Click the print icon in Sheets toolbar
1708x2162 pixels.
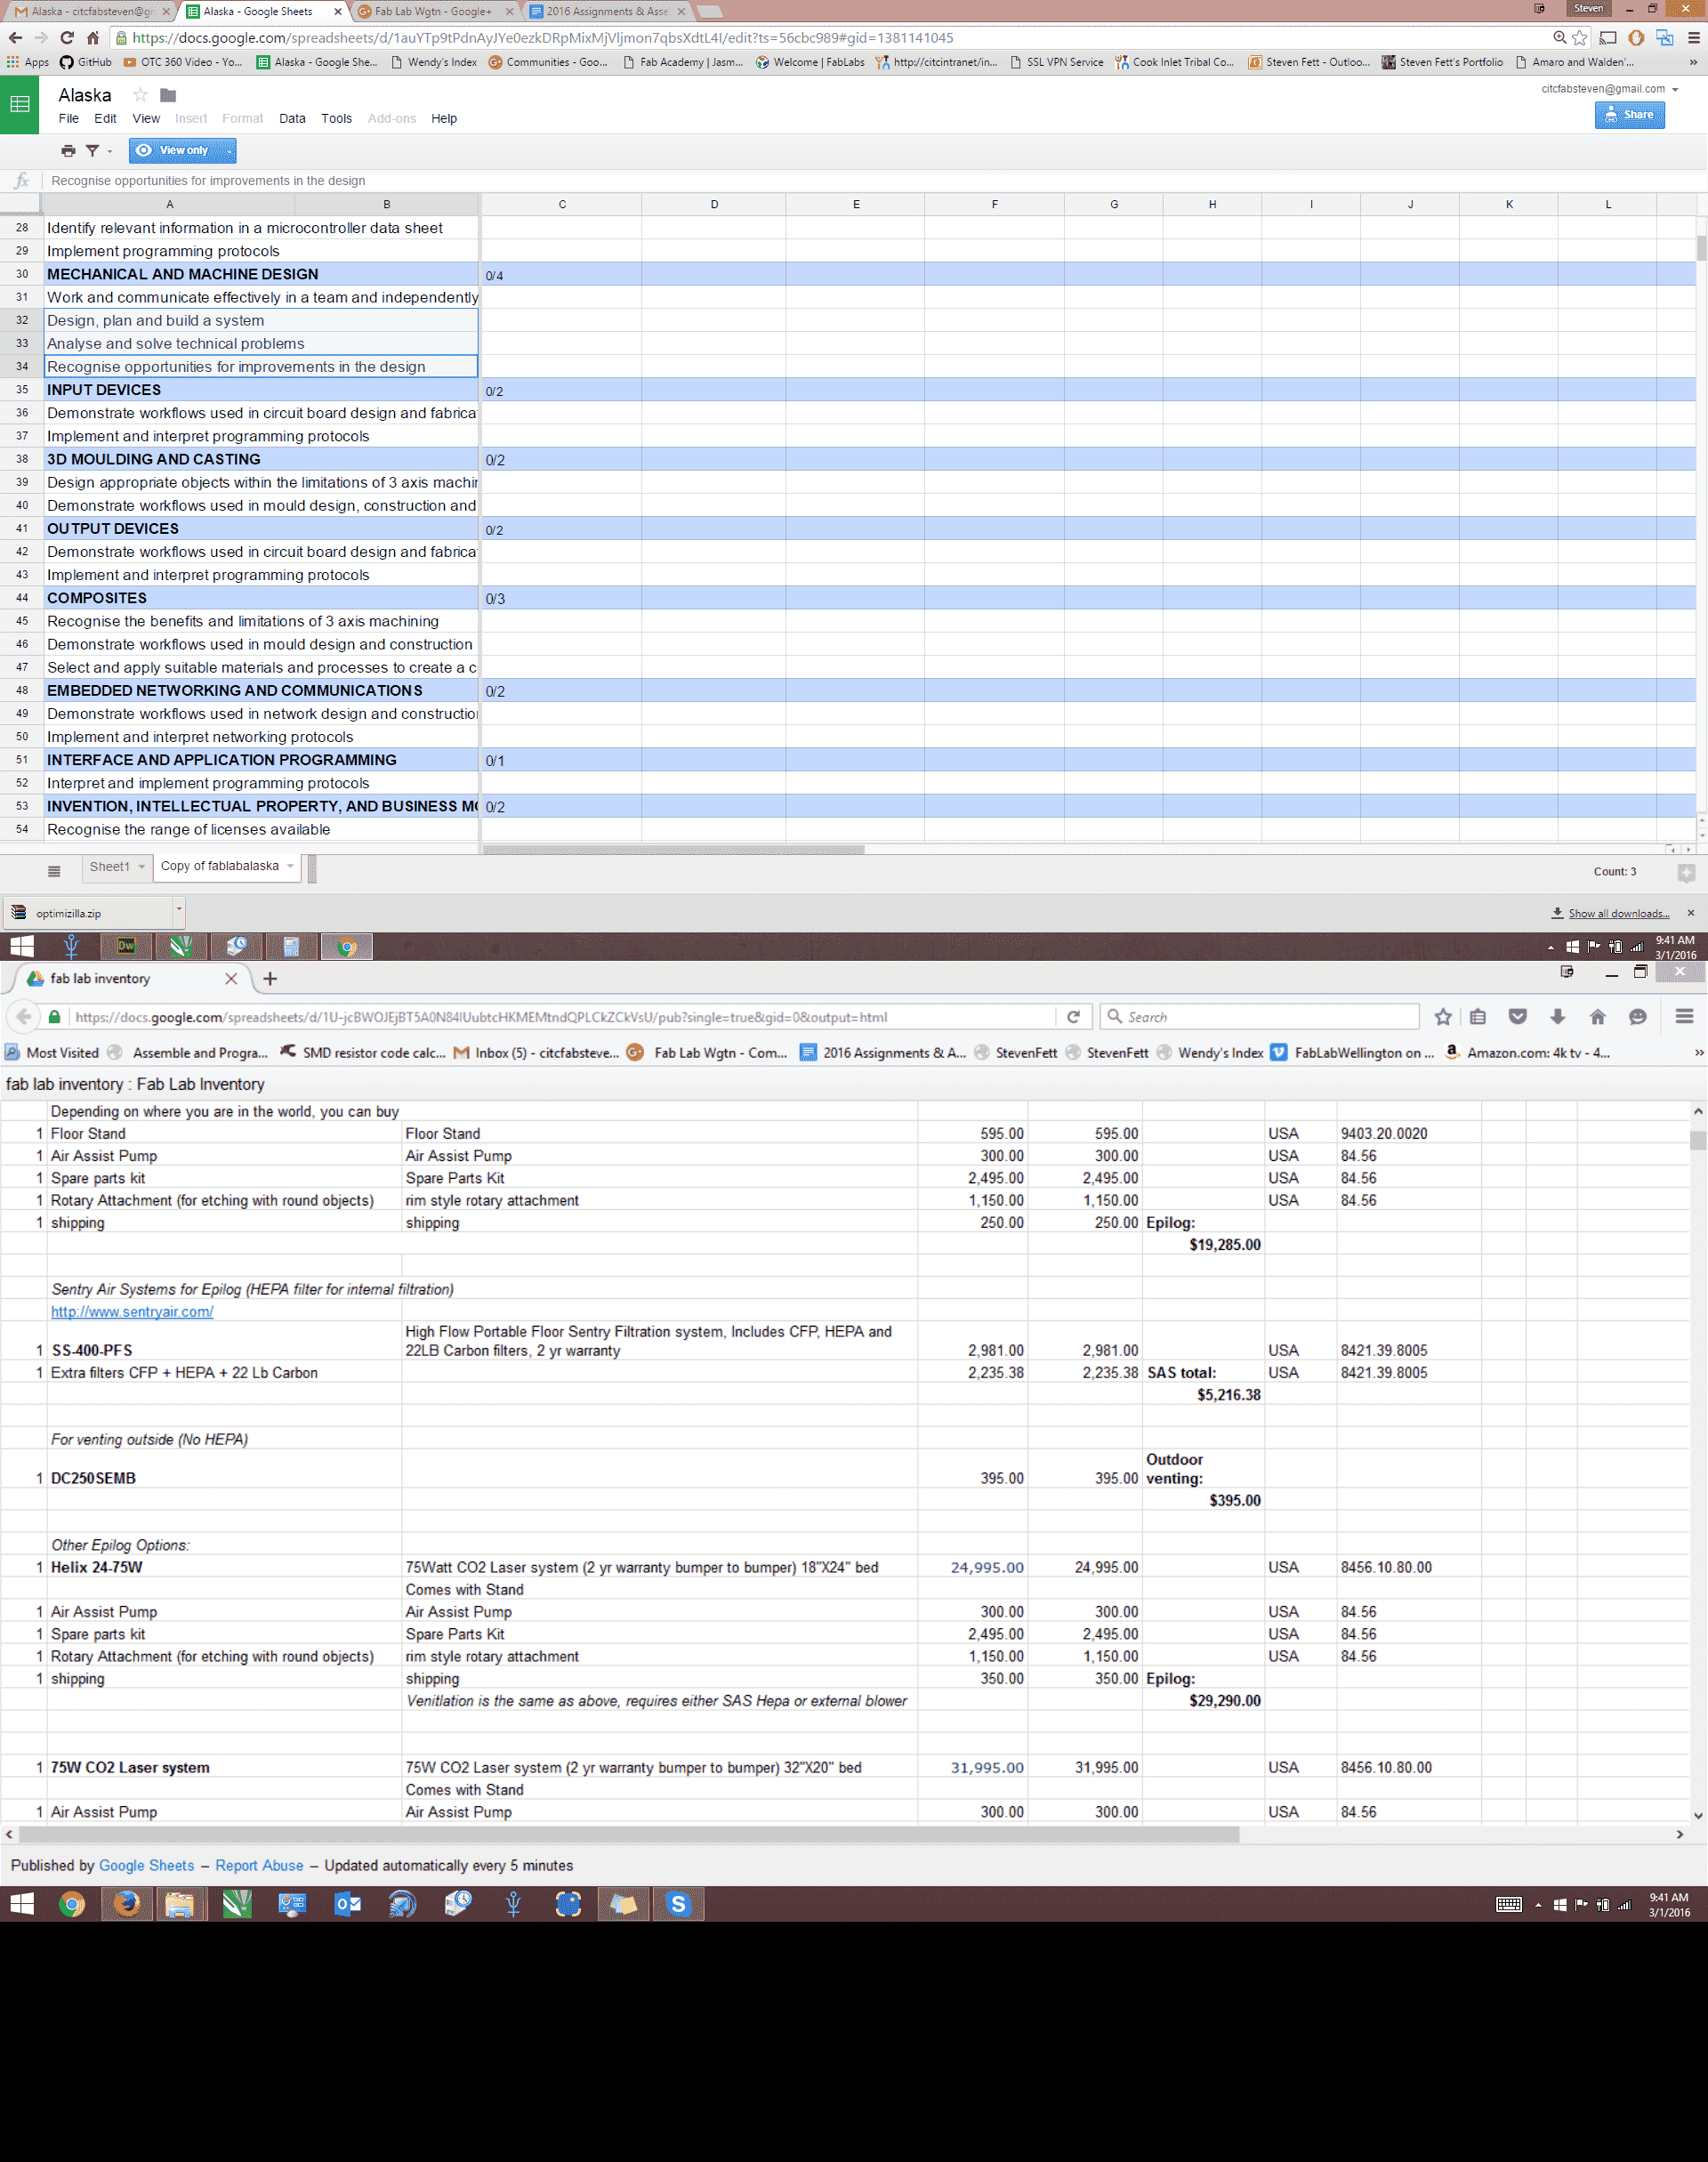pos(68,151)
